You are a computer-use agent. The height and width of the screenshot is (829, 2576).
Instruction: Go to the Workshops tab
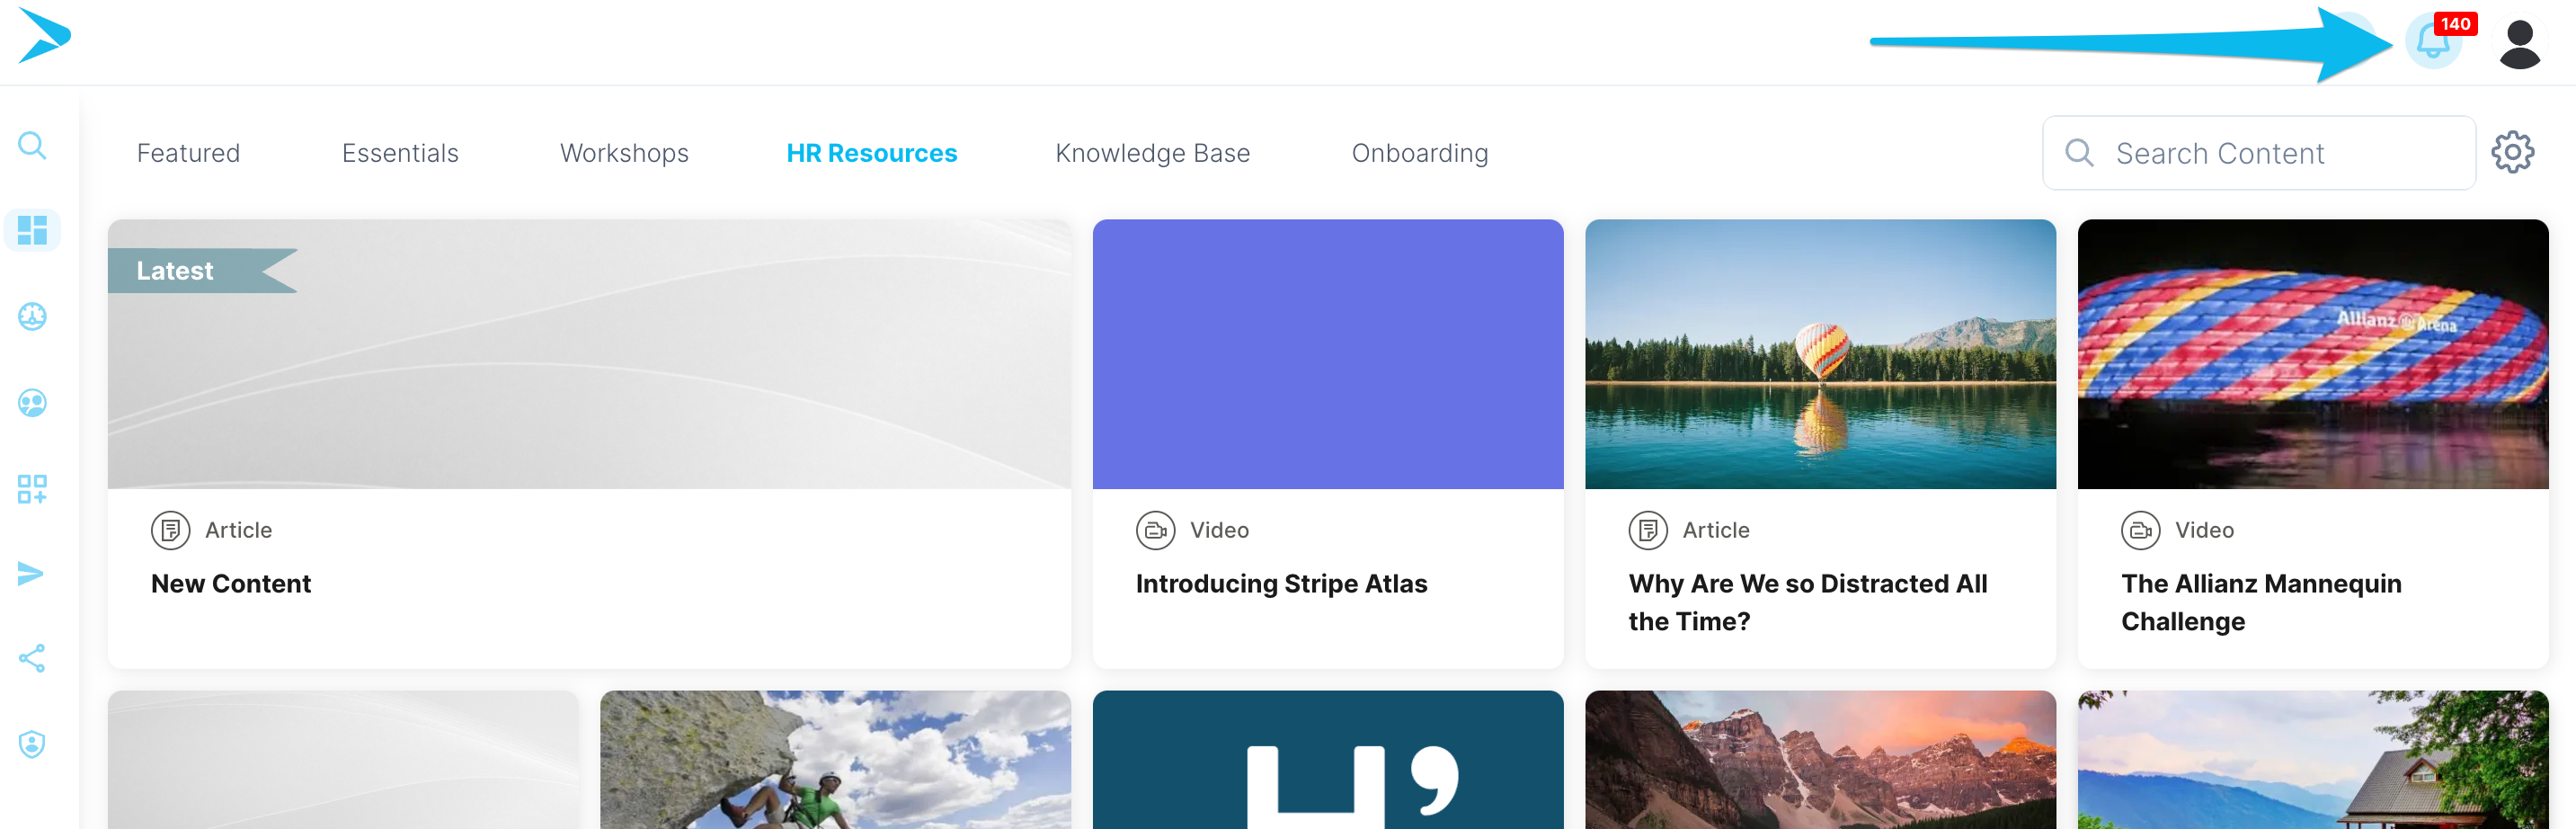(624, 153)
